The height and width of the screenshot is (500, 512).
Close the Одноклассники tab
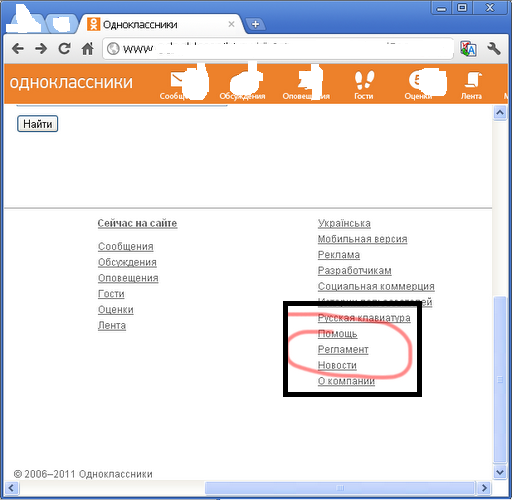pyautogui.click(x=231, y=24)
